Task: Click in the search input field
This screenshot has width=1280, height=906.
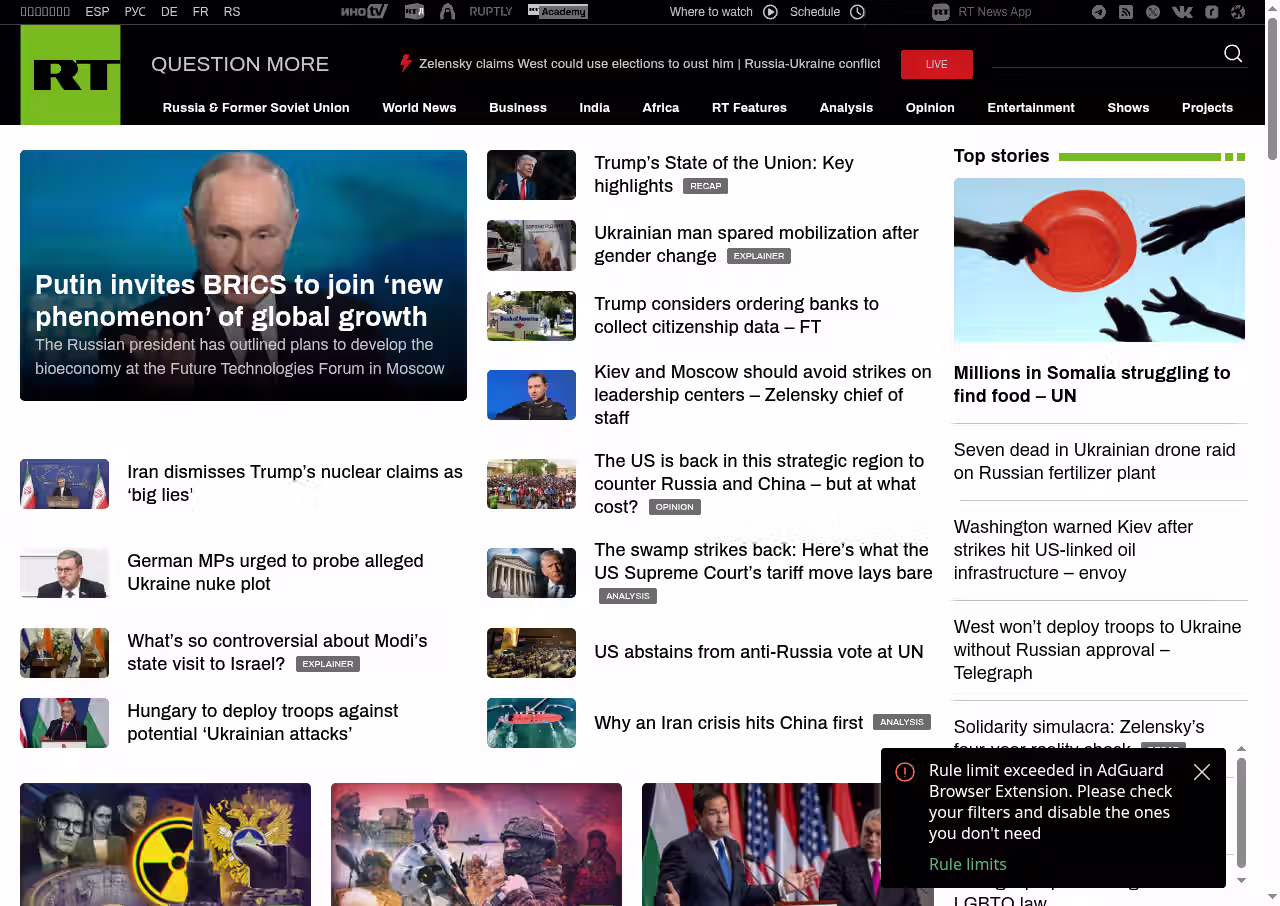Action: pyautogui.click(x=1100, y=55)
